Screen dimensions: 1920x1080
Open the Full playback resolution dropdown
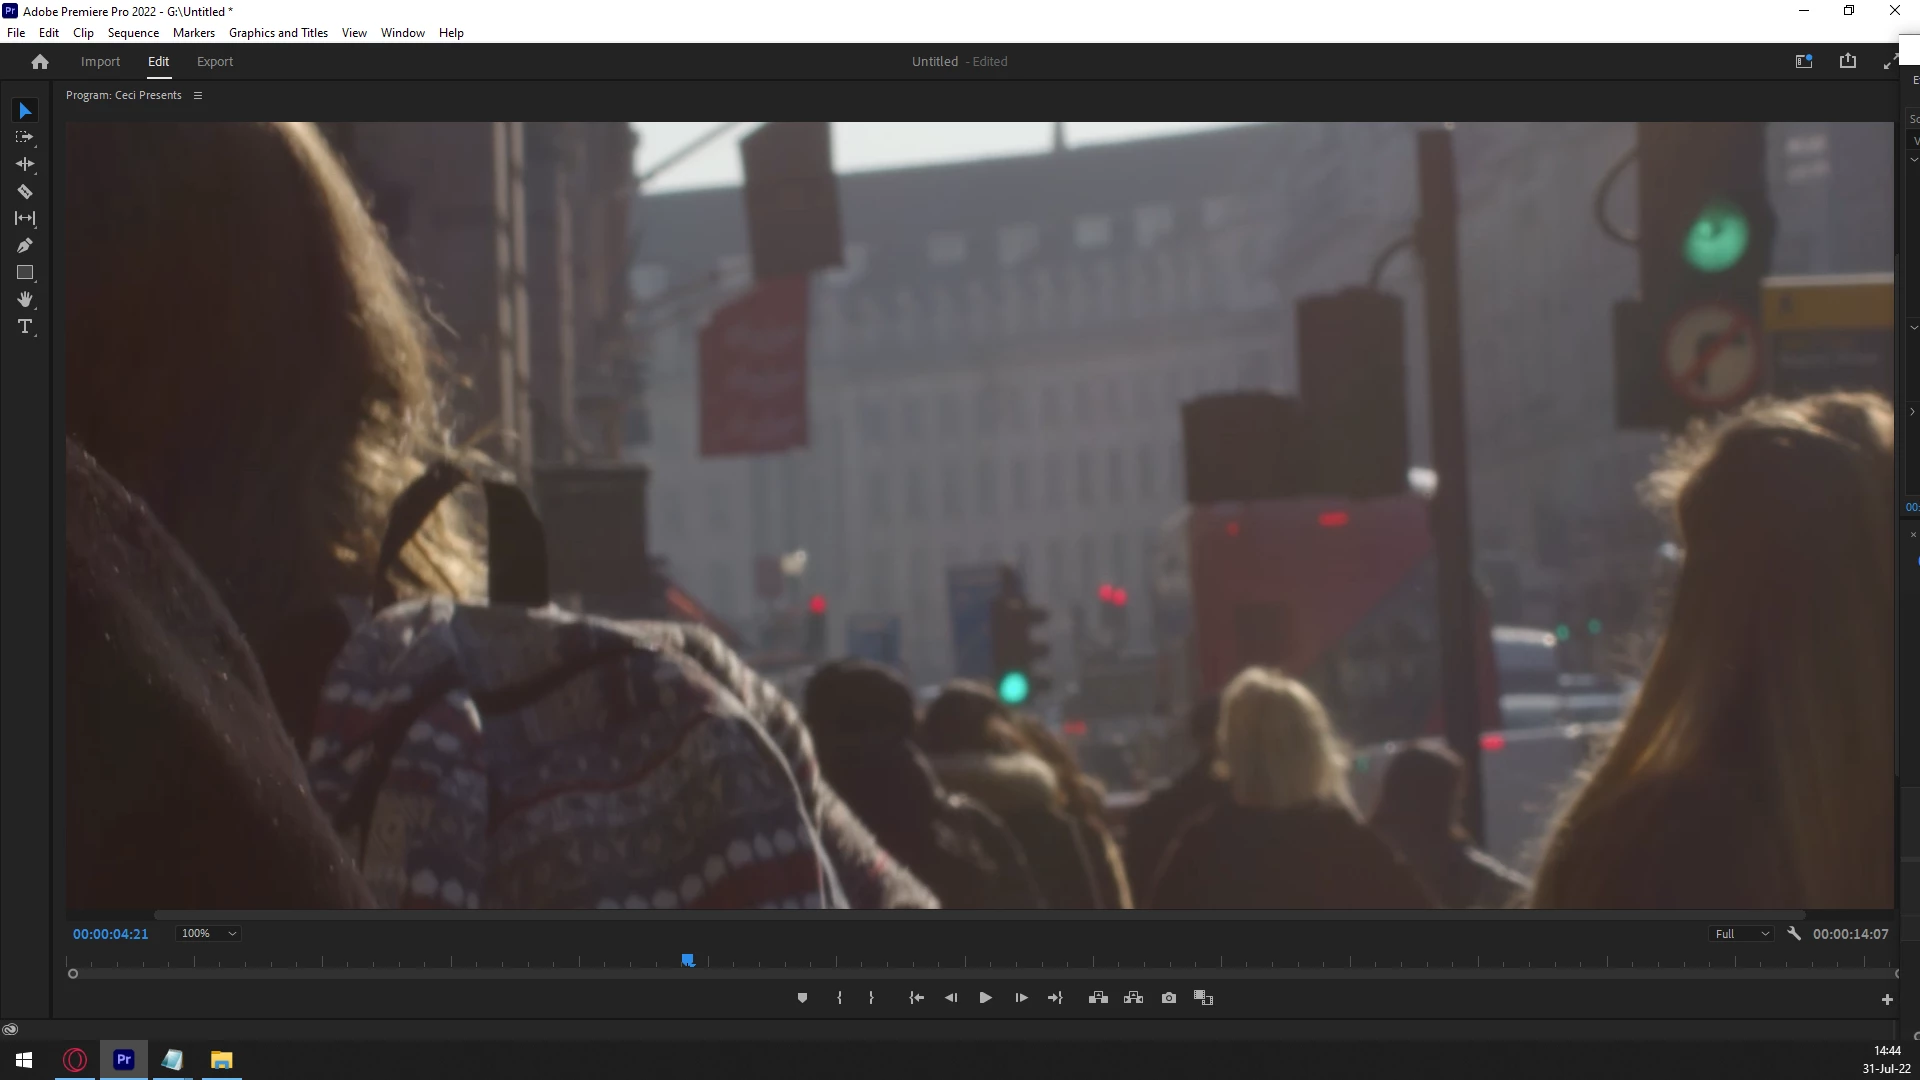tap(1742, 934)
